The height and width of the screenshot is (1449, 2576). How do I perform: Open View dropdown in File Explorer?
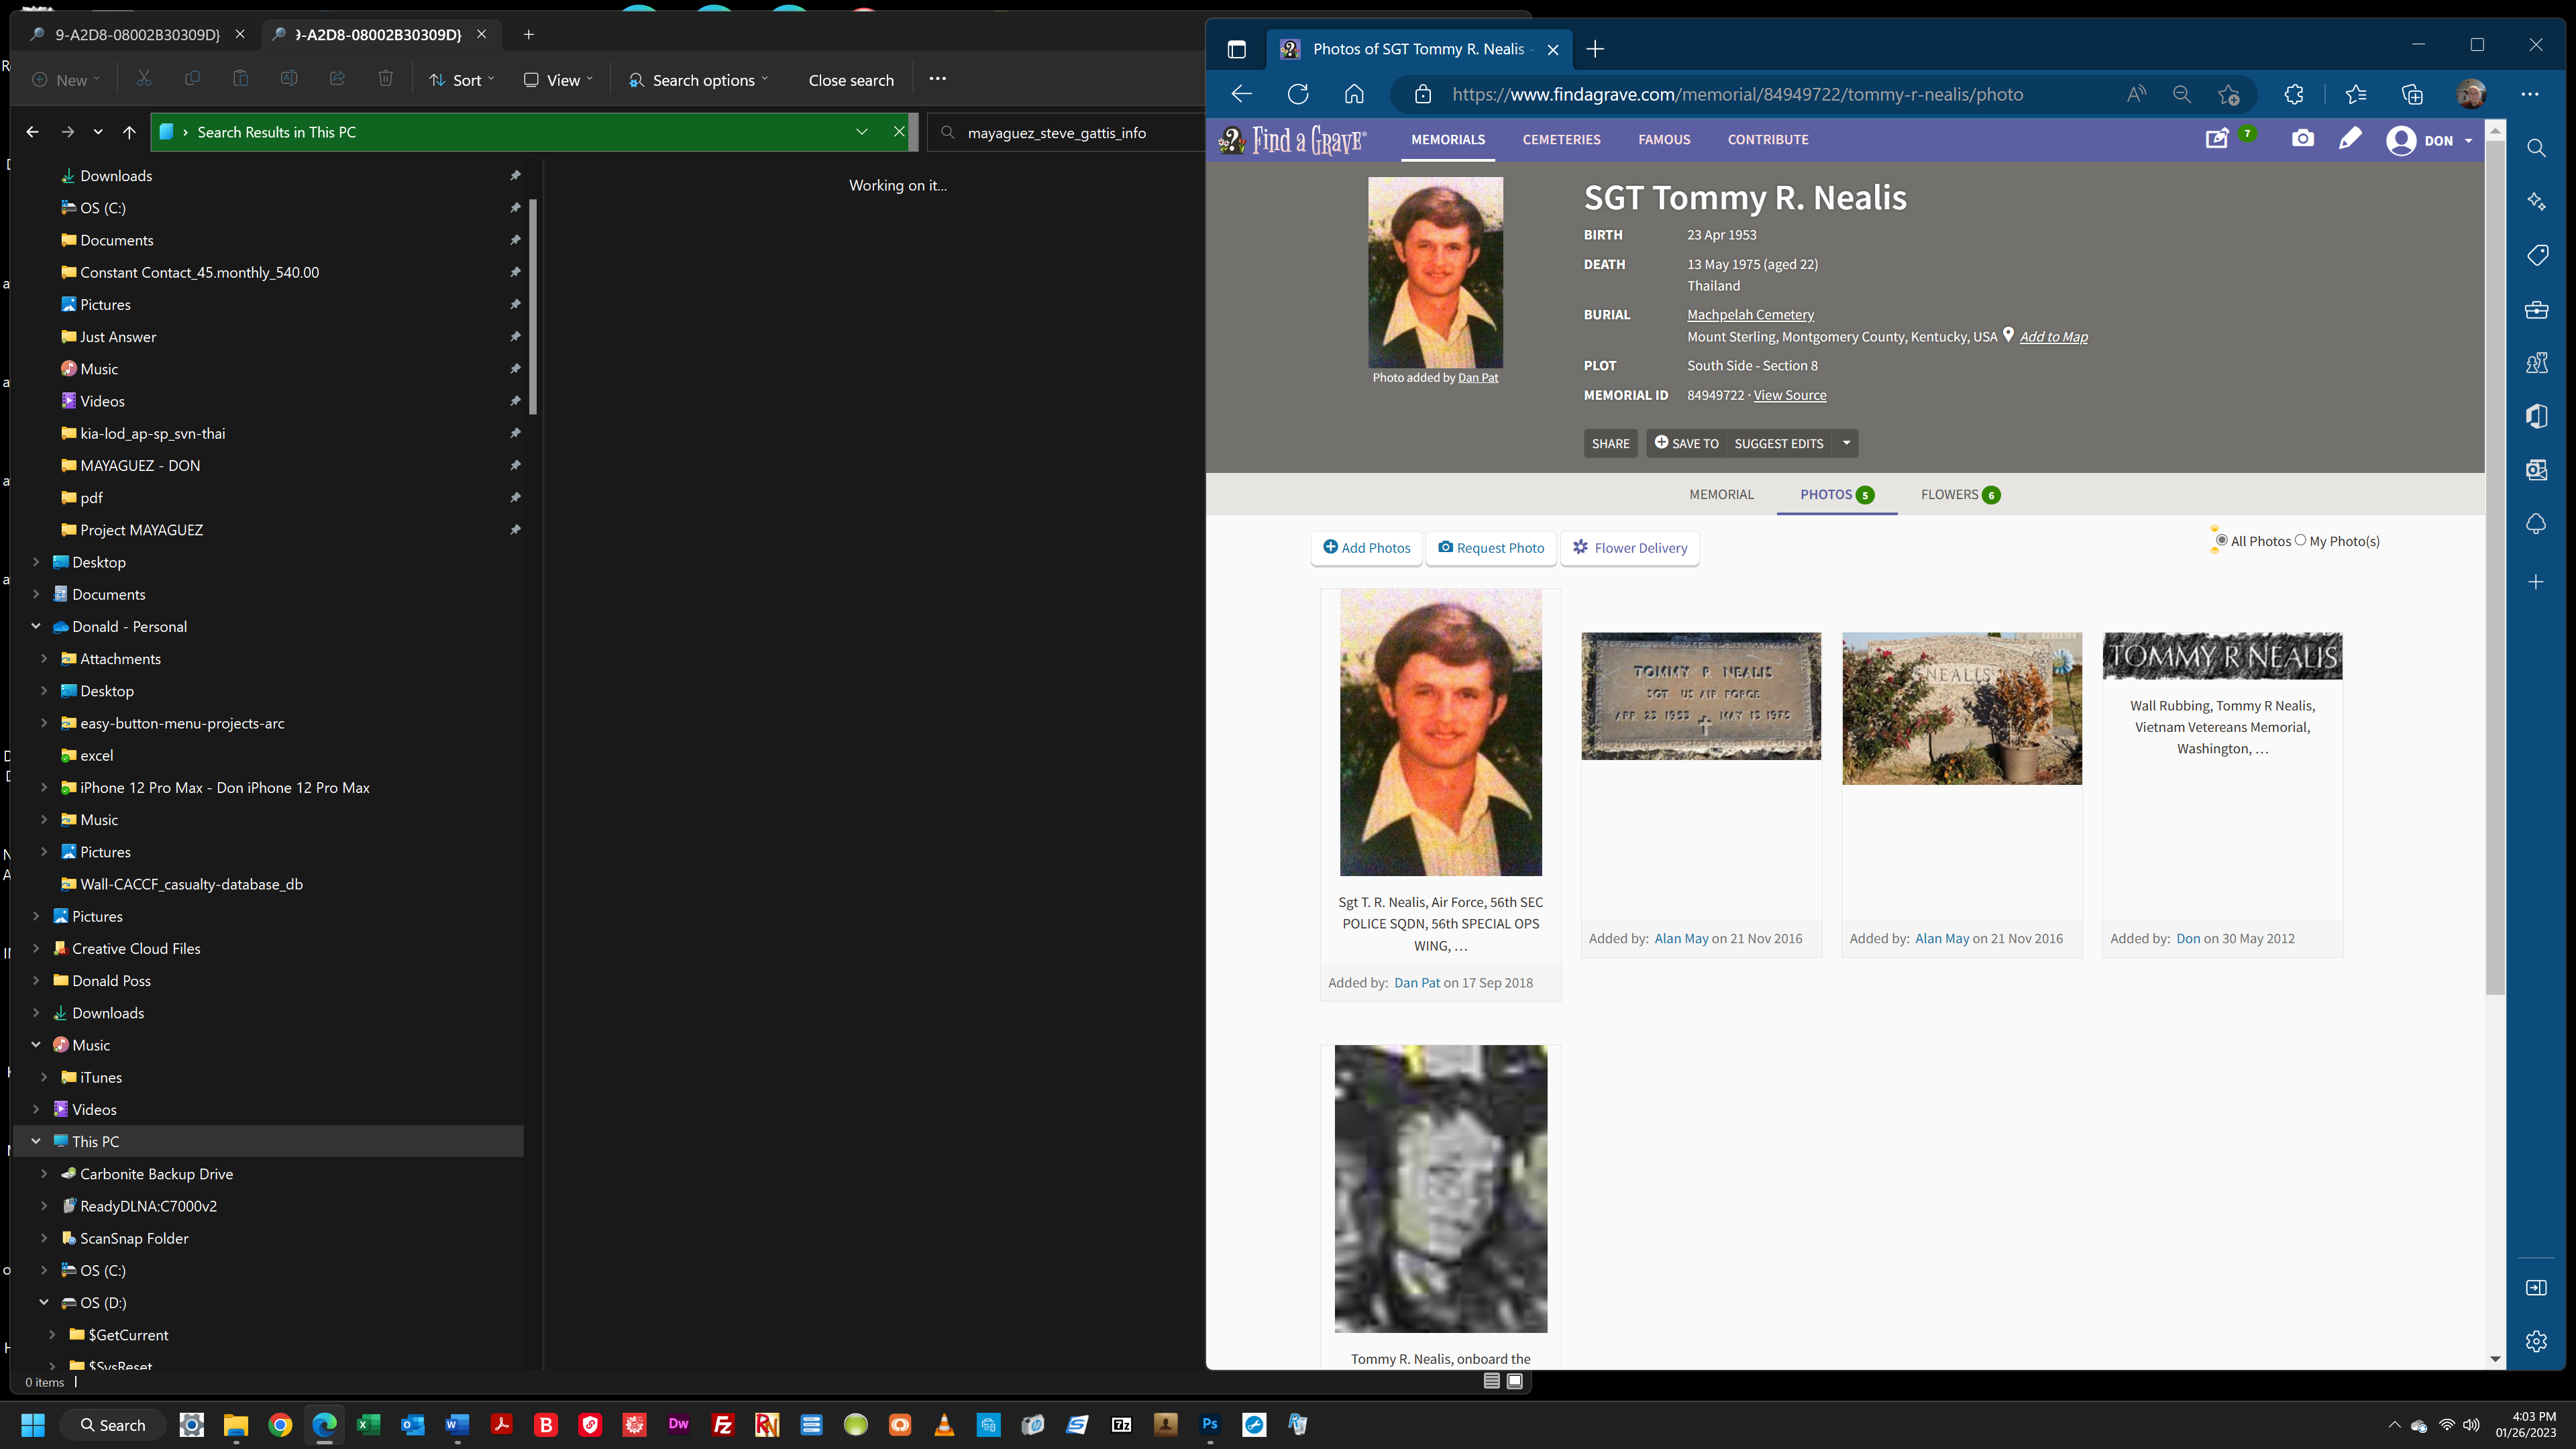click(x=558, y=80)
